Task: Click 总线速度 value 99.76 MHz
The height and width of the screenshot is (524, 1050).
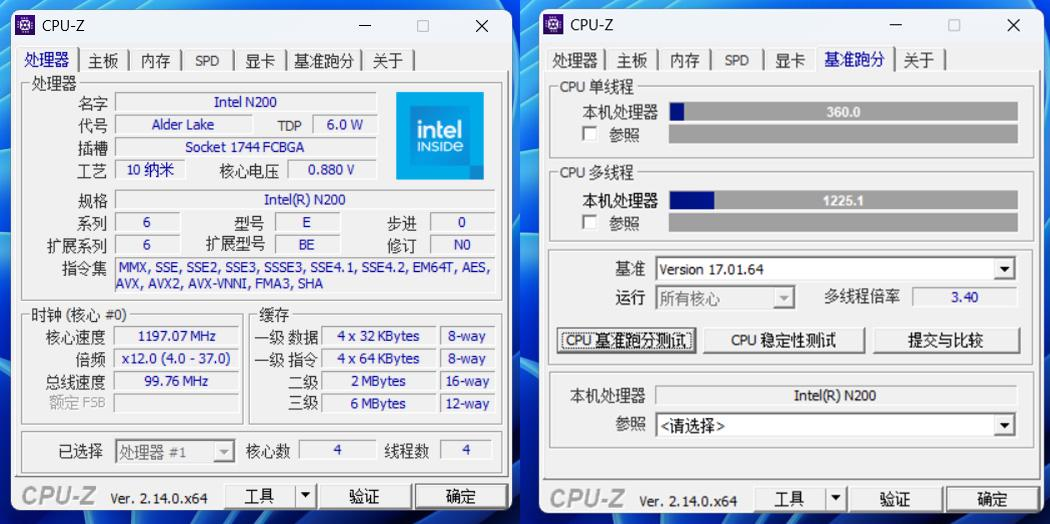Action: pyautogui.click(x=176, y=381)
